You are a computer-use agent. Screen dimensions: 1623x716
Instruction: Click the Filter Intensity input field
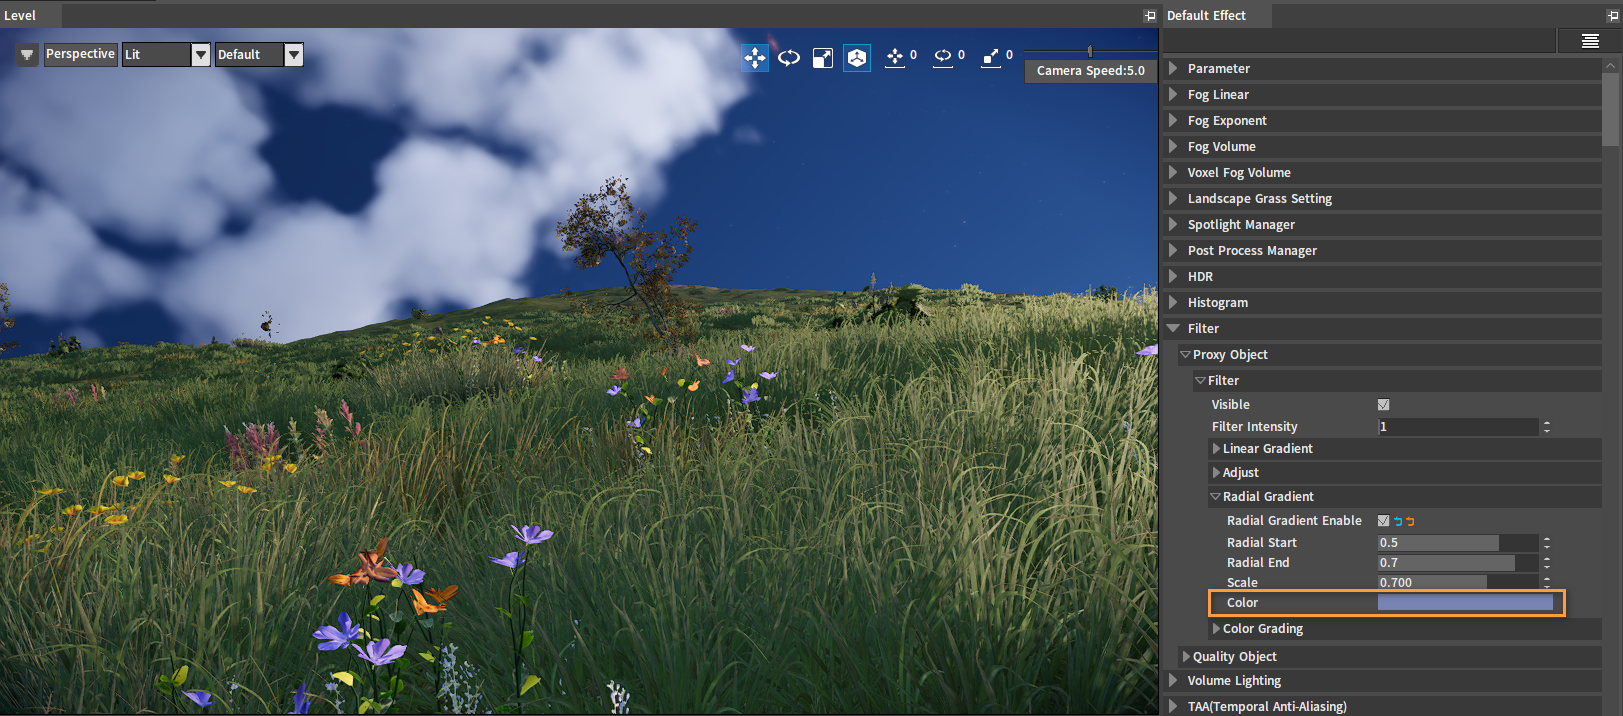point(1457,427)
